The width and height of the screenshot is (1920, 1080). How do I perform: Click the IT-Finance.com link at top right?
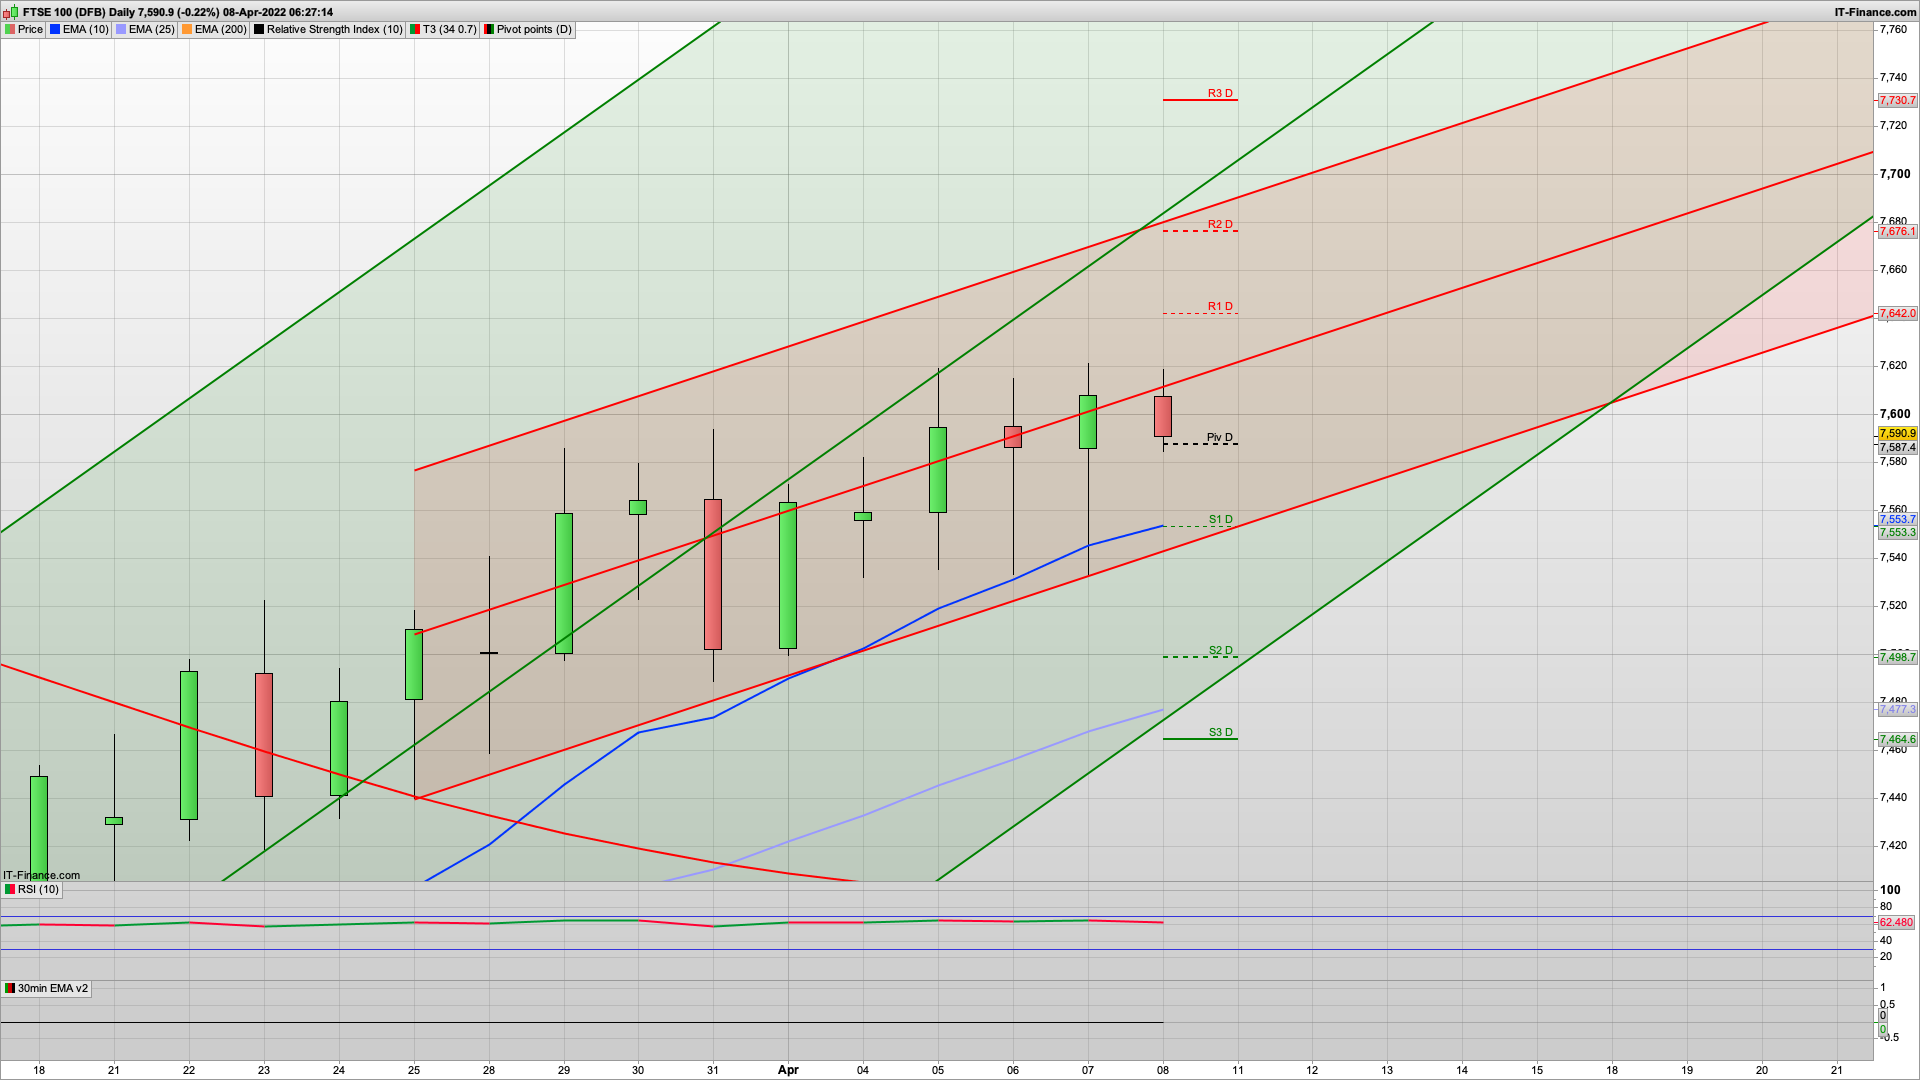pos(1875,12)
